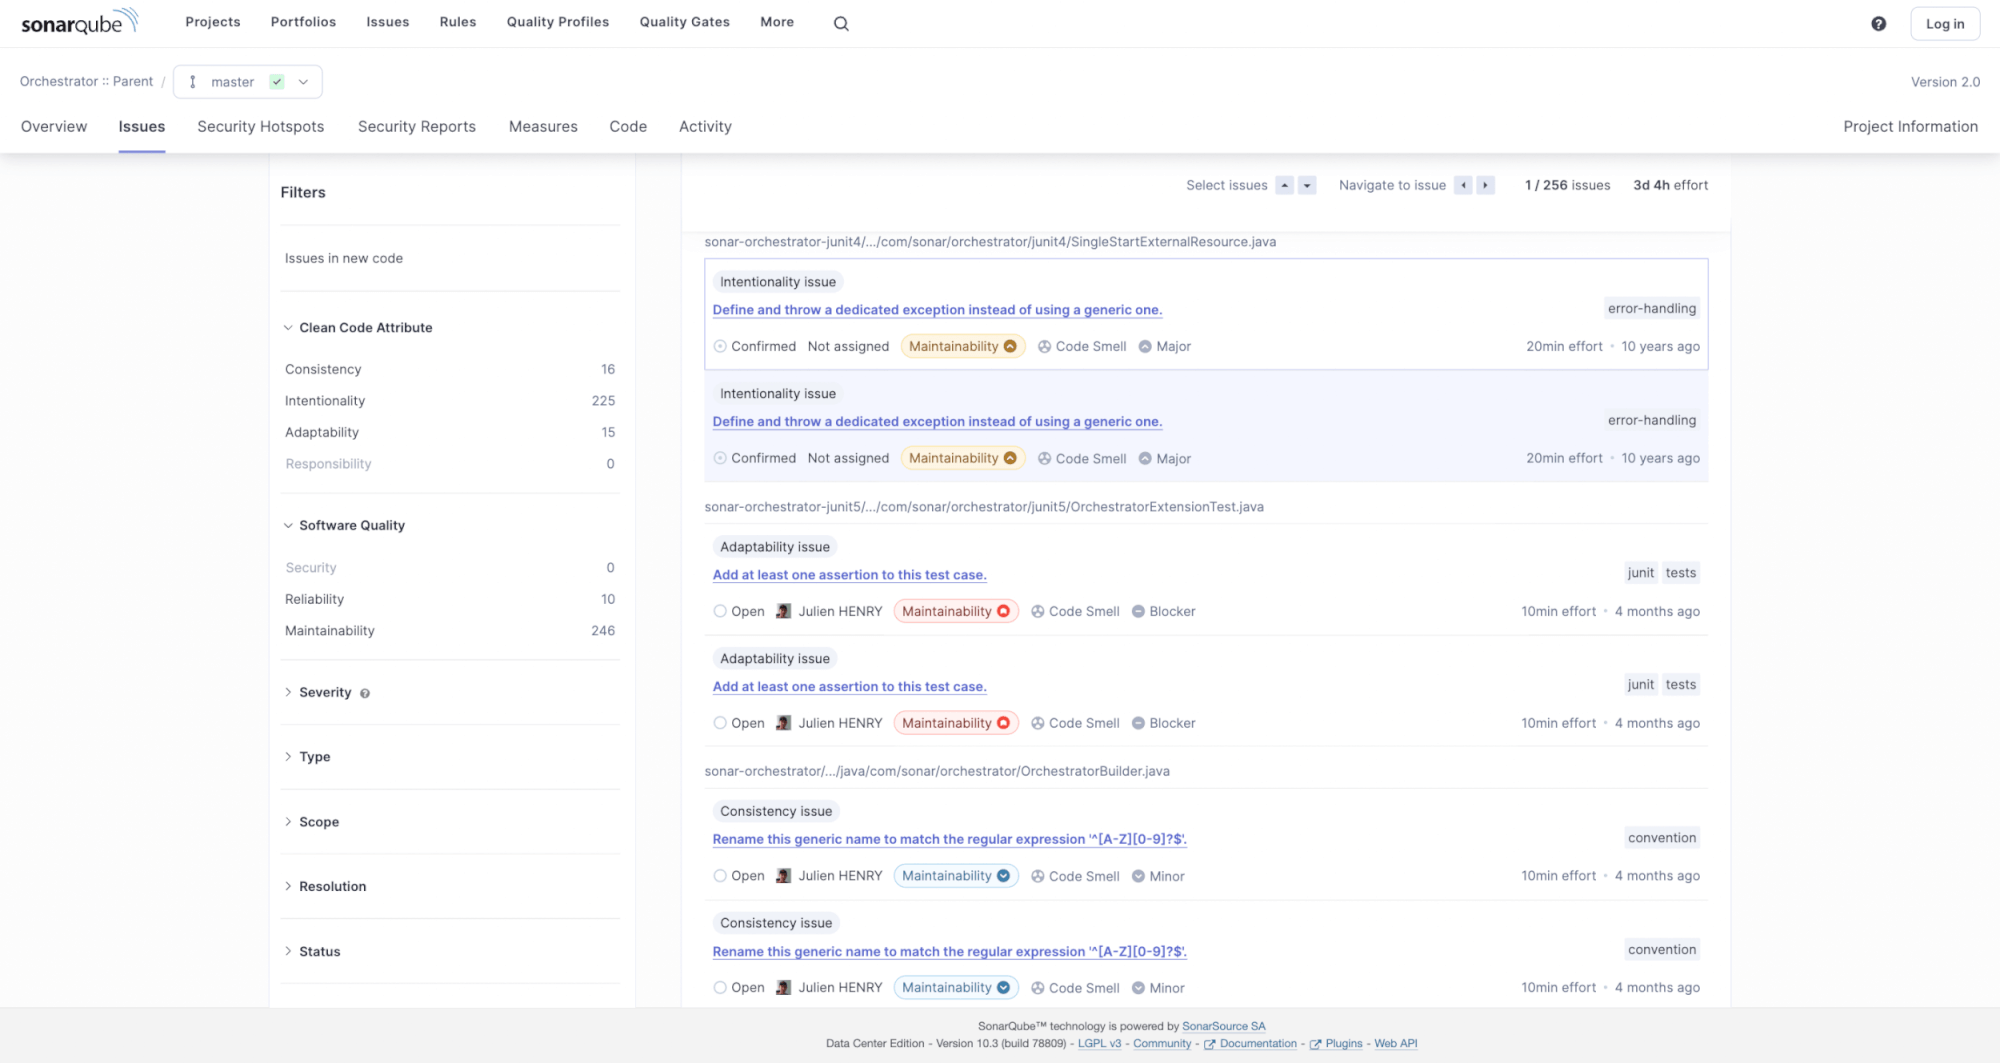Filter by Issues in new code

pyautogui.click(x=344, y=259)
